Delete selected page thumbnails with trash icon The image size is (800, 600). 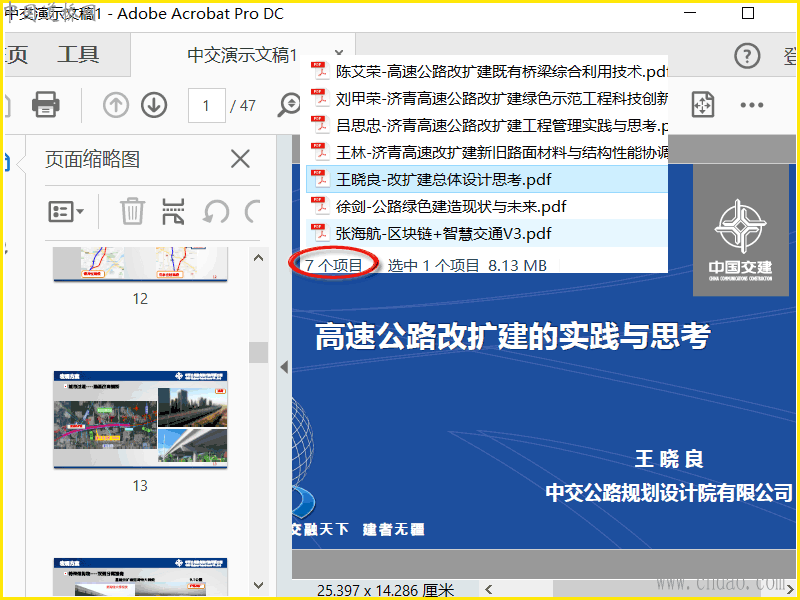tap(132, 211)
